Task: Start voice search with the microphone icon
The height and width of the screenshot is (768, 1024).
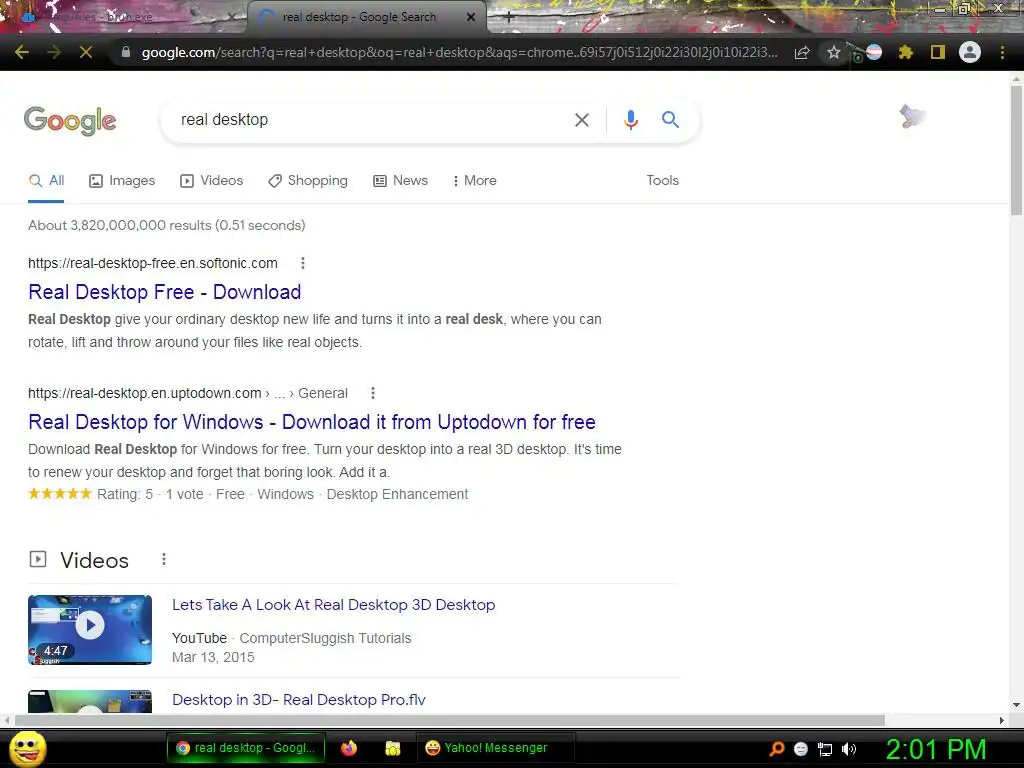Action: pyautogui.click(x=630, y=120)
